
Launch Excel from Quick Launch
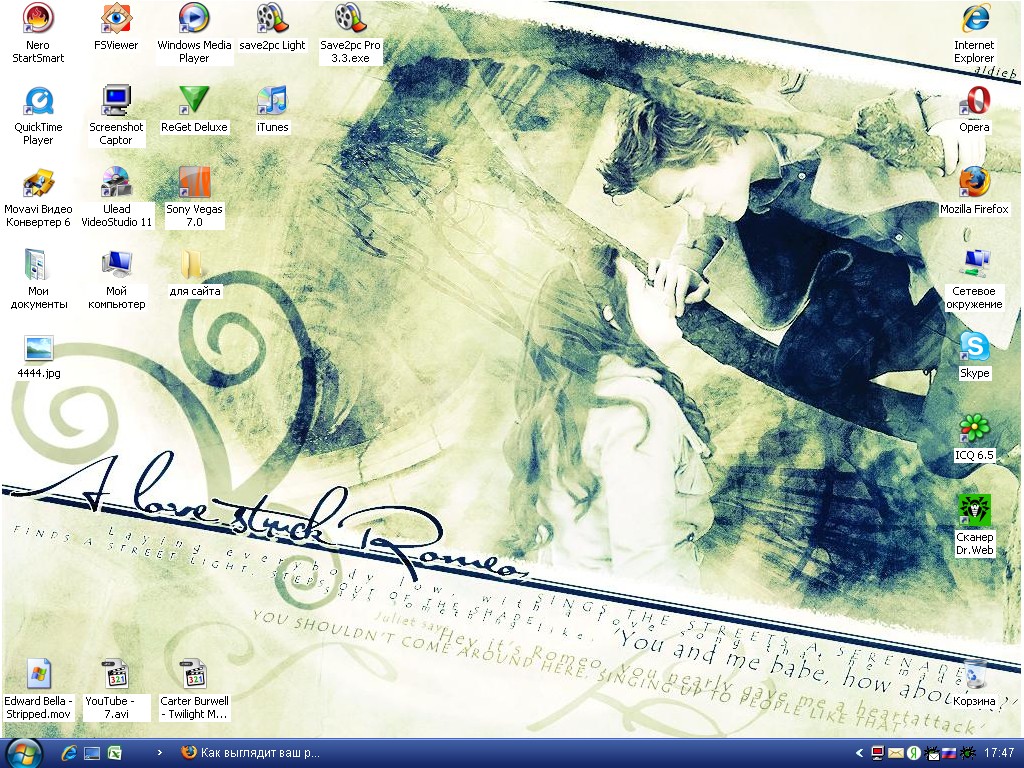click(115, 753)
